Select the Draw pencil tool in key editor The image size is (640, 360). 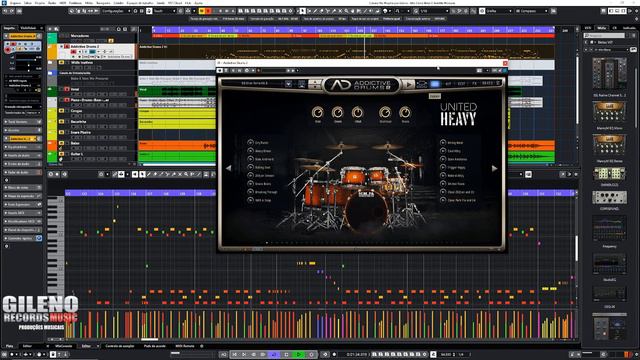149,174
